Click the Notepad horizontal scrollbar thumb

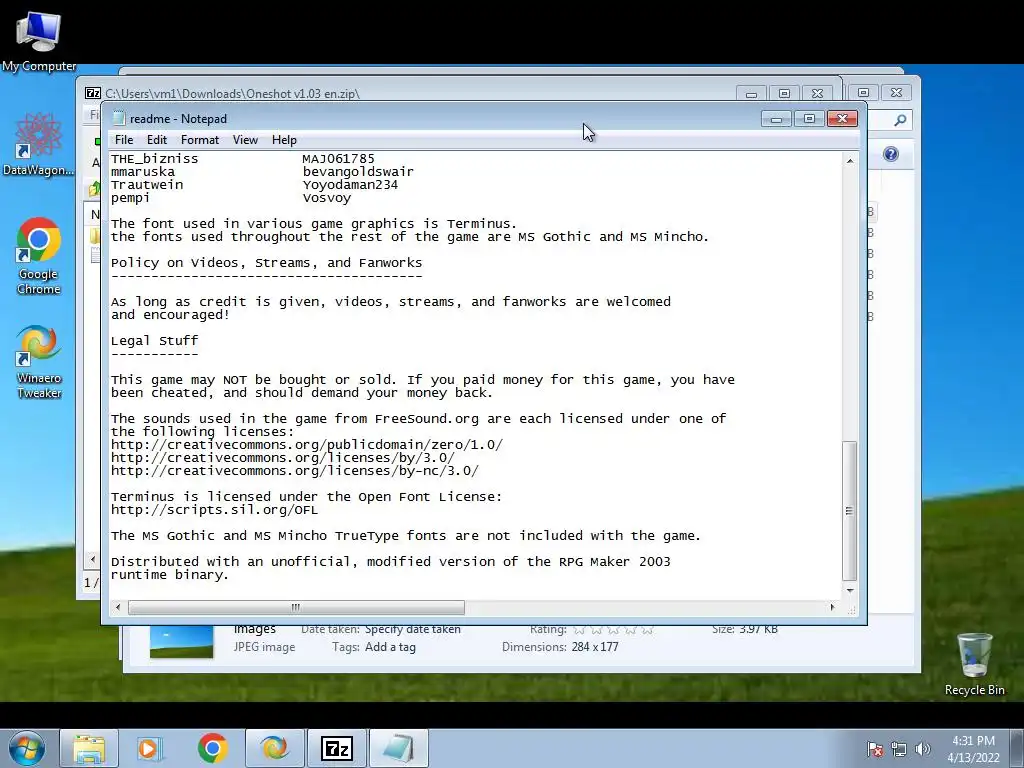[x=296, y=607]
